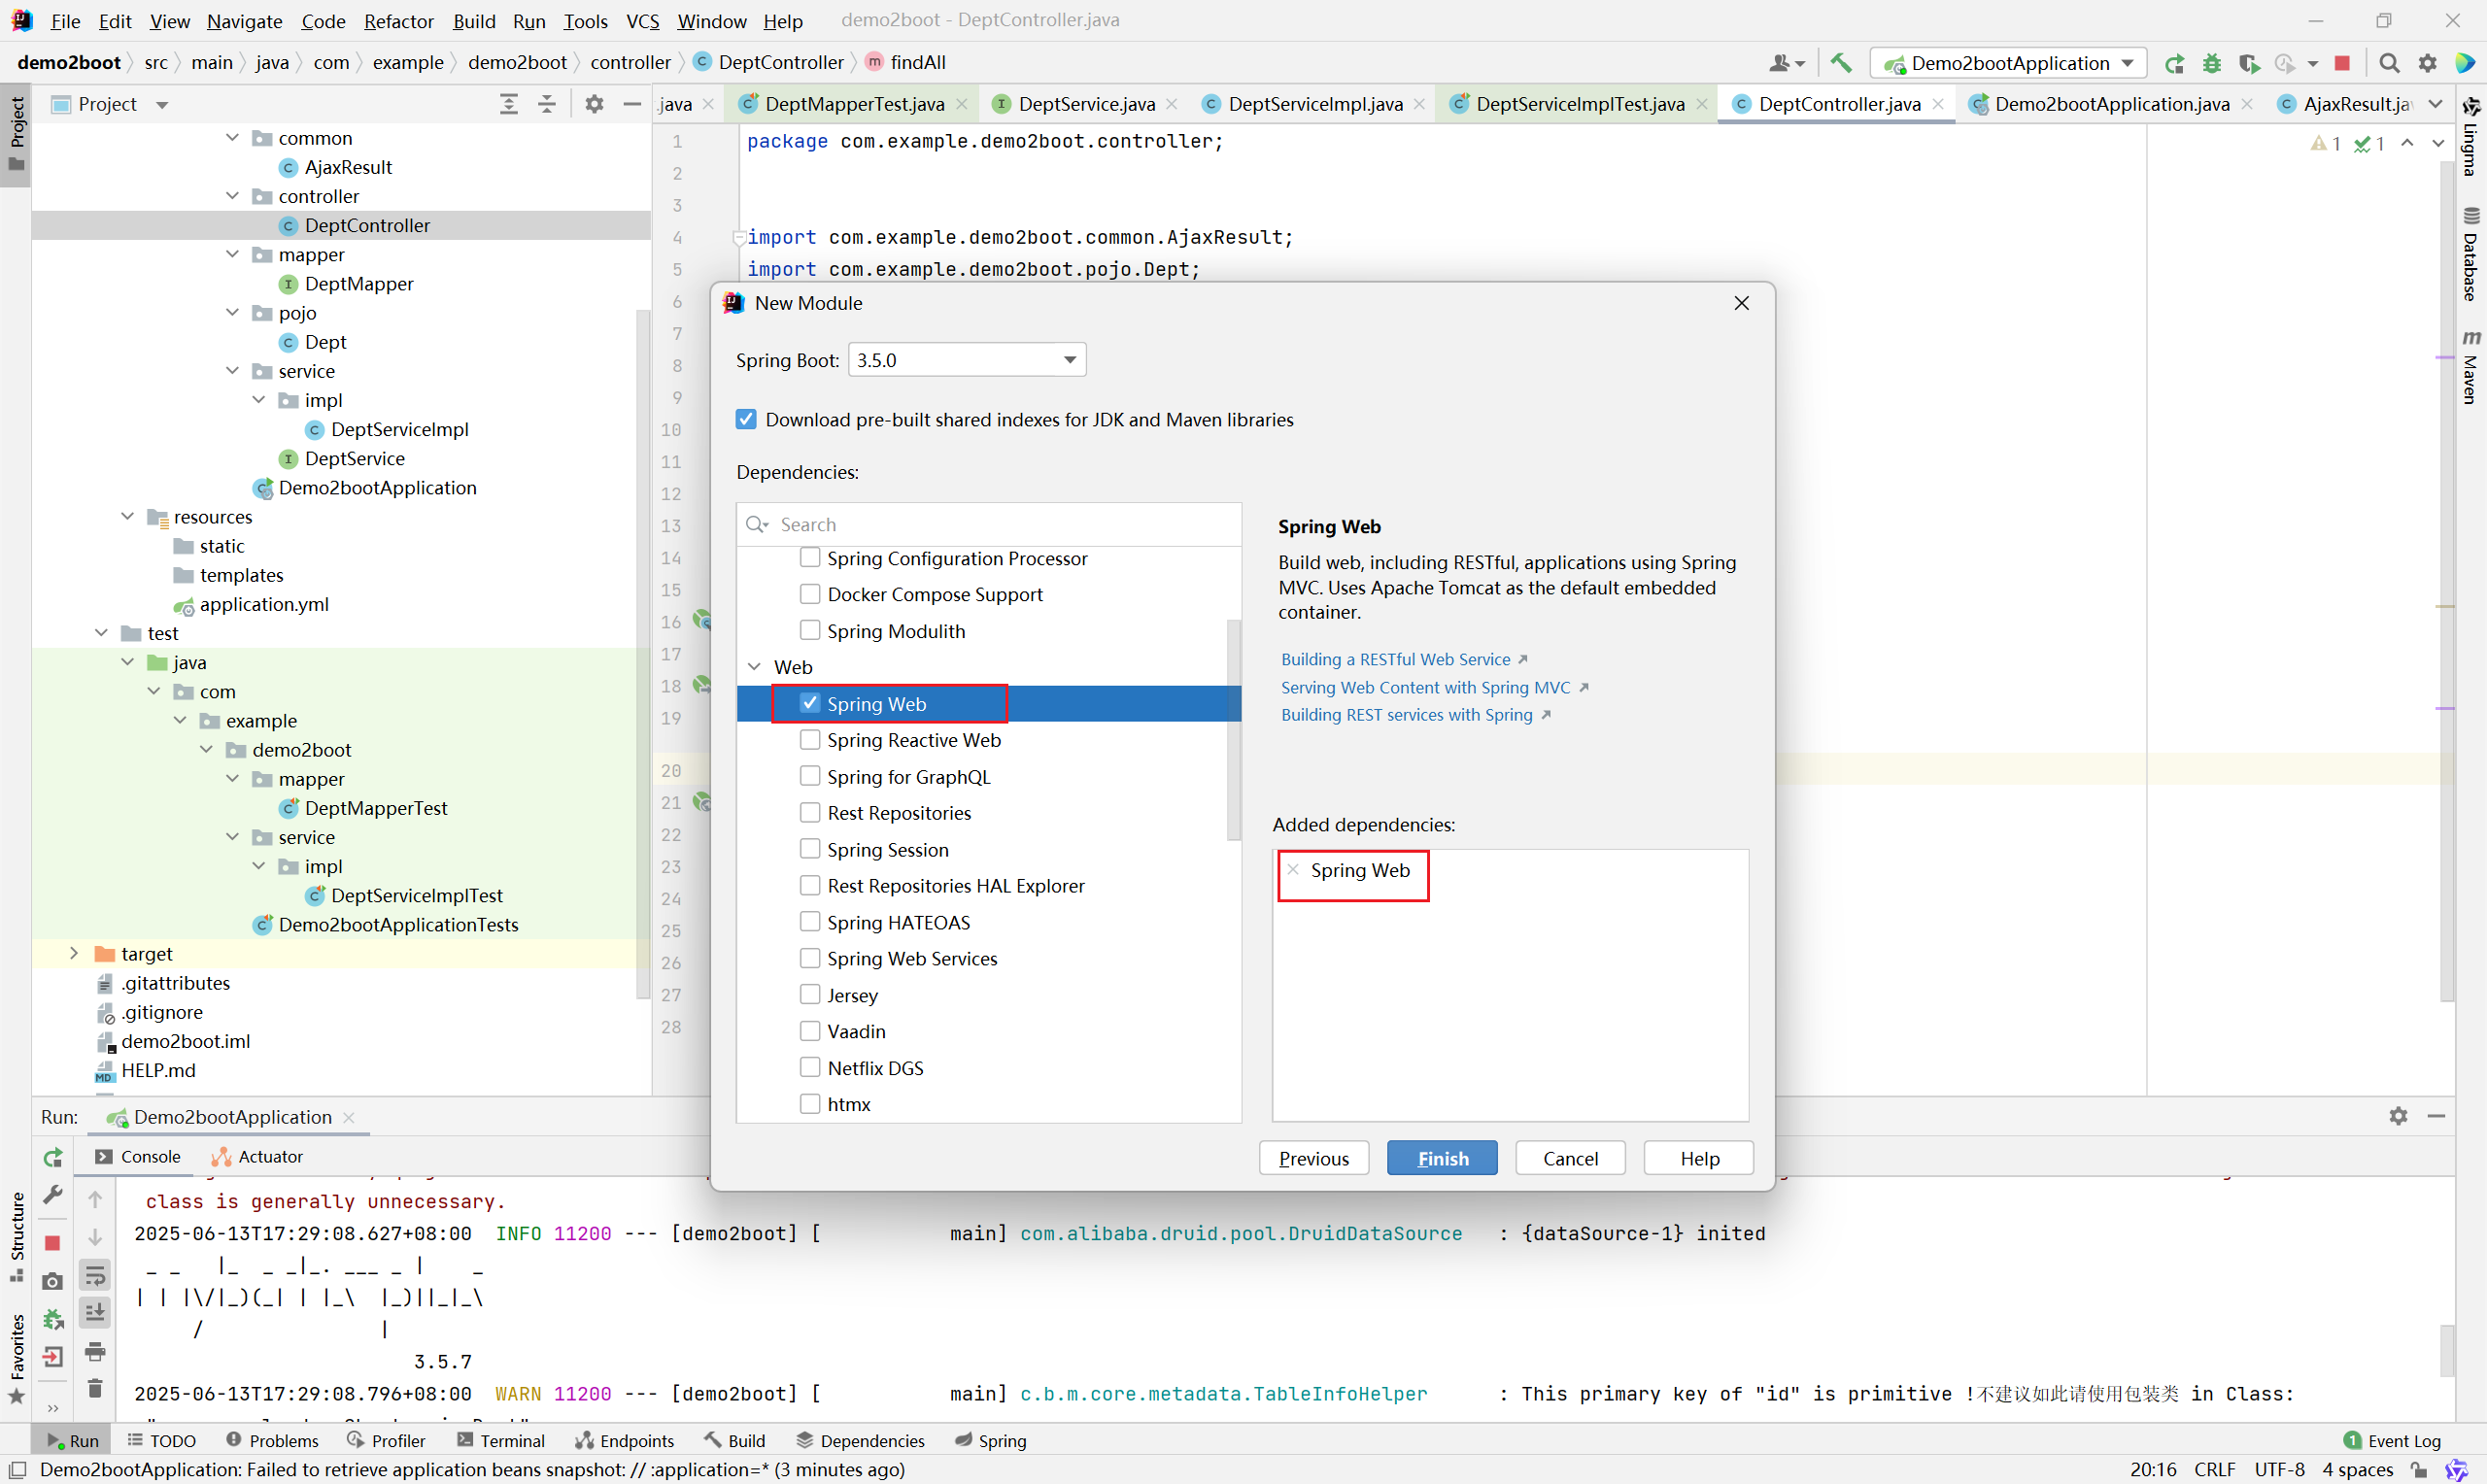Build the project with the hammer icon

pos(1841,62)
